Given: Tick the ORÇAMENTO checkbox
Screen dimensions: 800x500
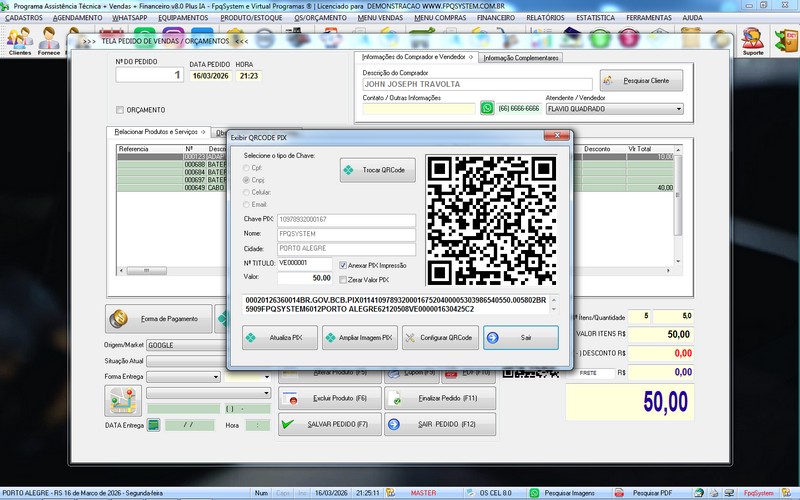Looking at the screenshot, I should tap(120, 110).
